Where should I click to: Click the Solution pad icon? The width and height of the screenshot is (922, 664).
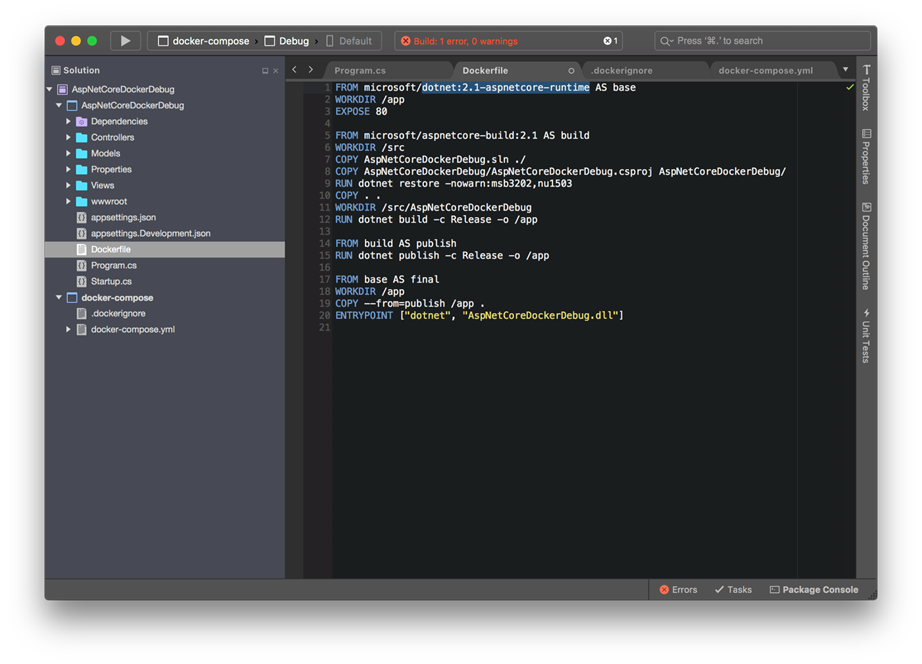[x=56, y=71]
